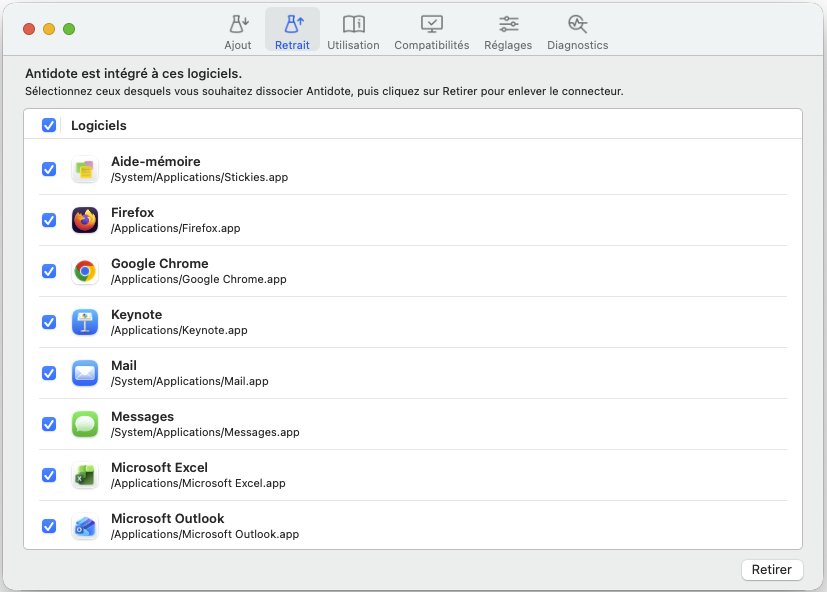The height and width of the screenshot is (592, 827).
Task: Click the Google Chrome name text
Action: tap(160, 263)
